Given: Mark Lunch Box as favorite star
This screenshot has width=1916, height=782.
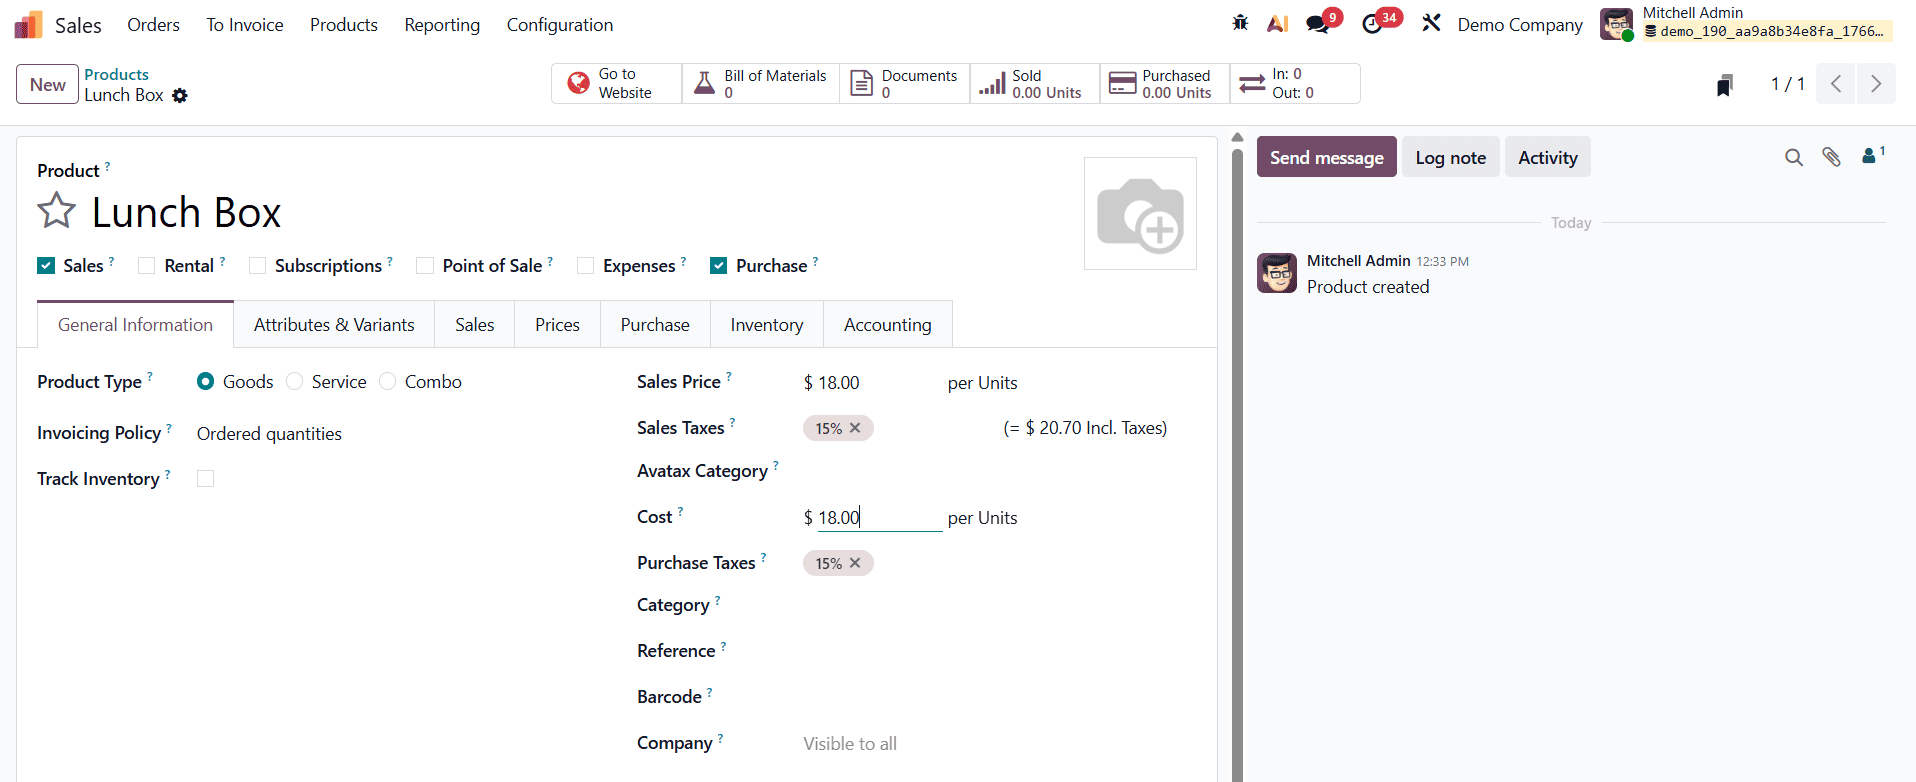Looking at the screenshot, I should pyautogui.click(x=56, y=211).
